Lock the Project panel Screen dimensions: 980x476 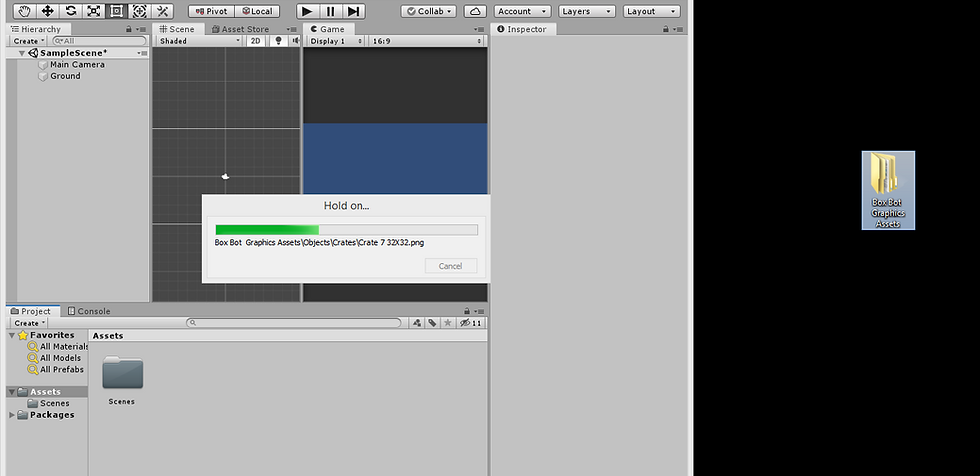point(466,311)
